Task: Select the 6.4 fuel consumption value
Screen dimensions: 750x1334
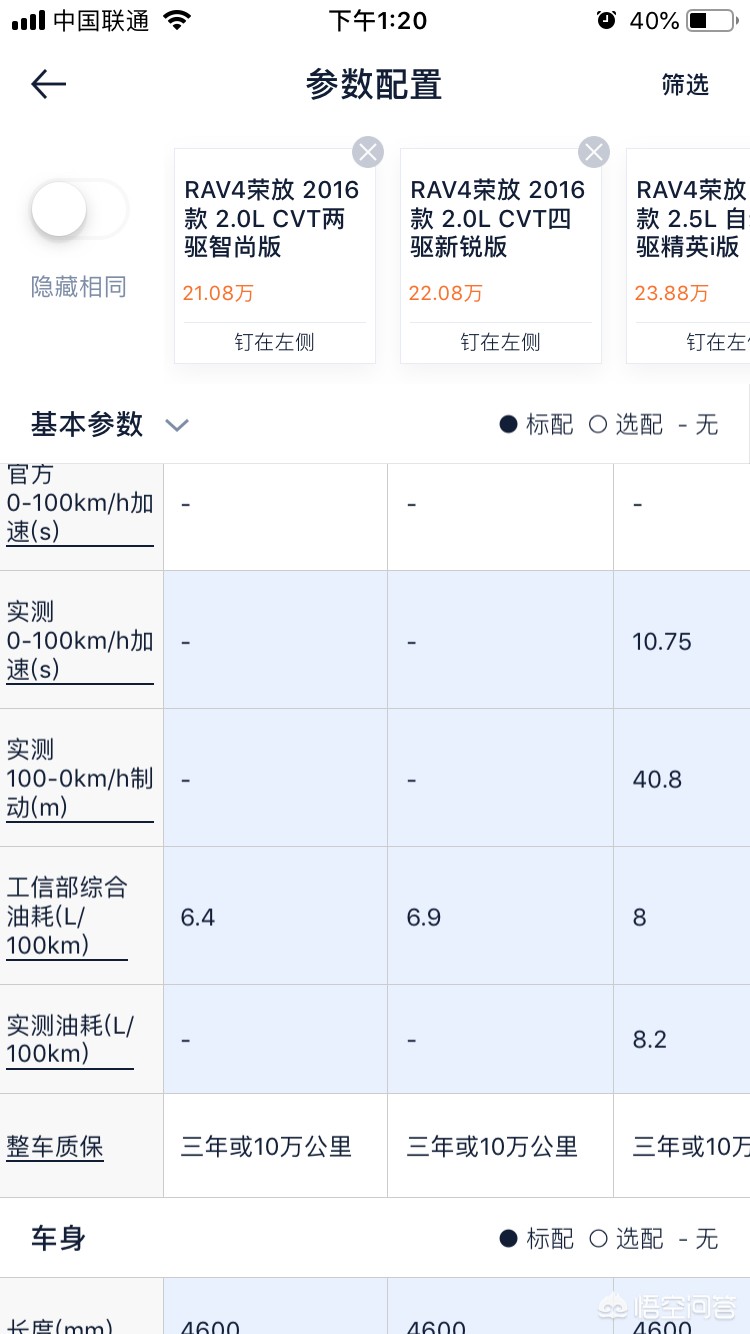Action: coord(198,918)
